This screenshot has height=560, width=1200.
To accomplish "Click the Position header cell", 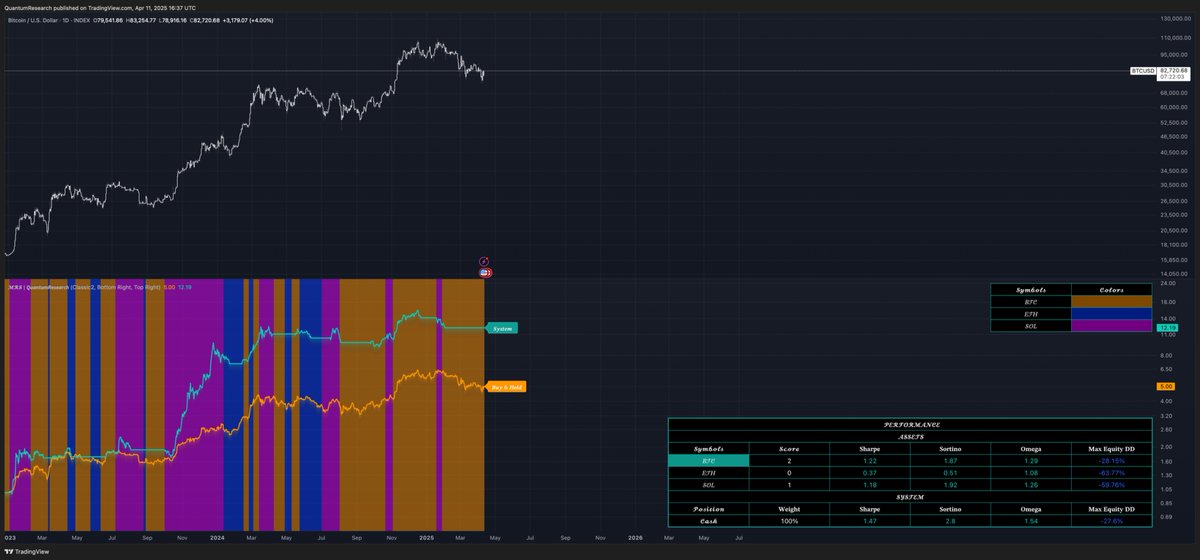I will pyautogui.click(x=708, y=509).
